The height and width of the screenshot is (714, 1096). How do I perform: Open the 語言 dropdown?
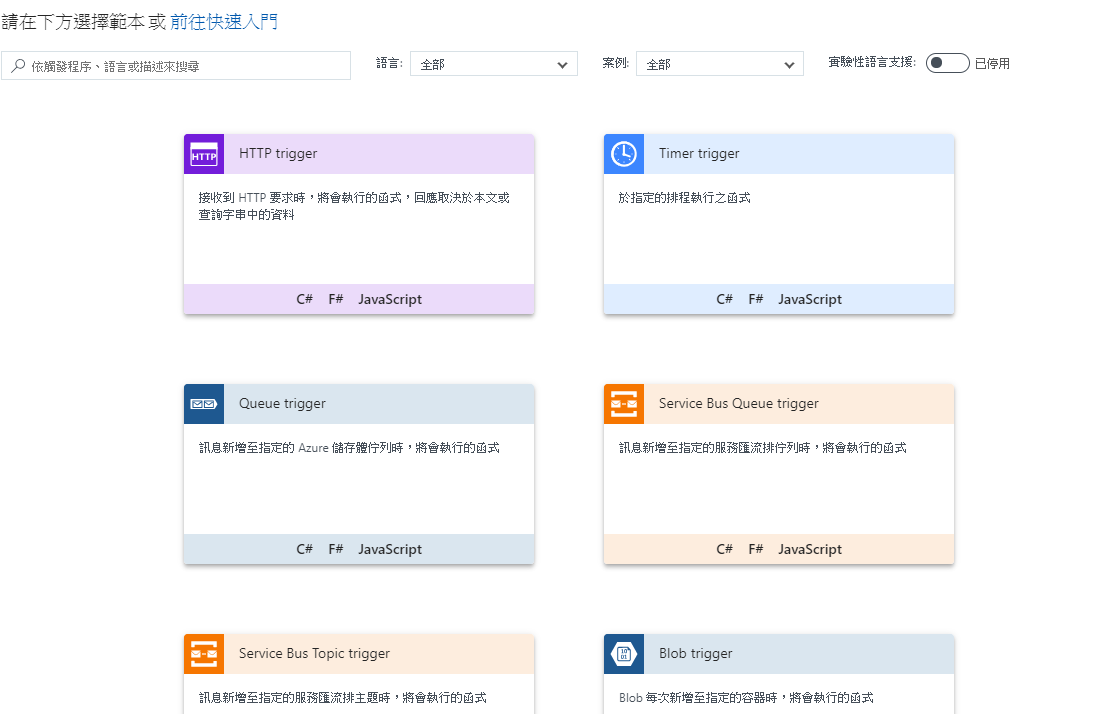(x=493, y=63)
